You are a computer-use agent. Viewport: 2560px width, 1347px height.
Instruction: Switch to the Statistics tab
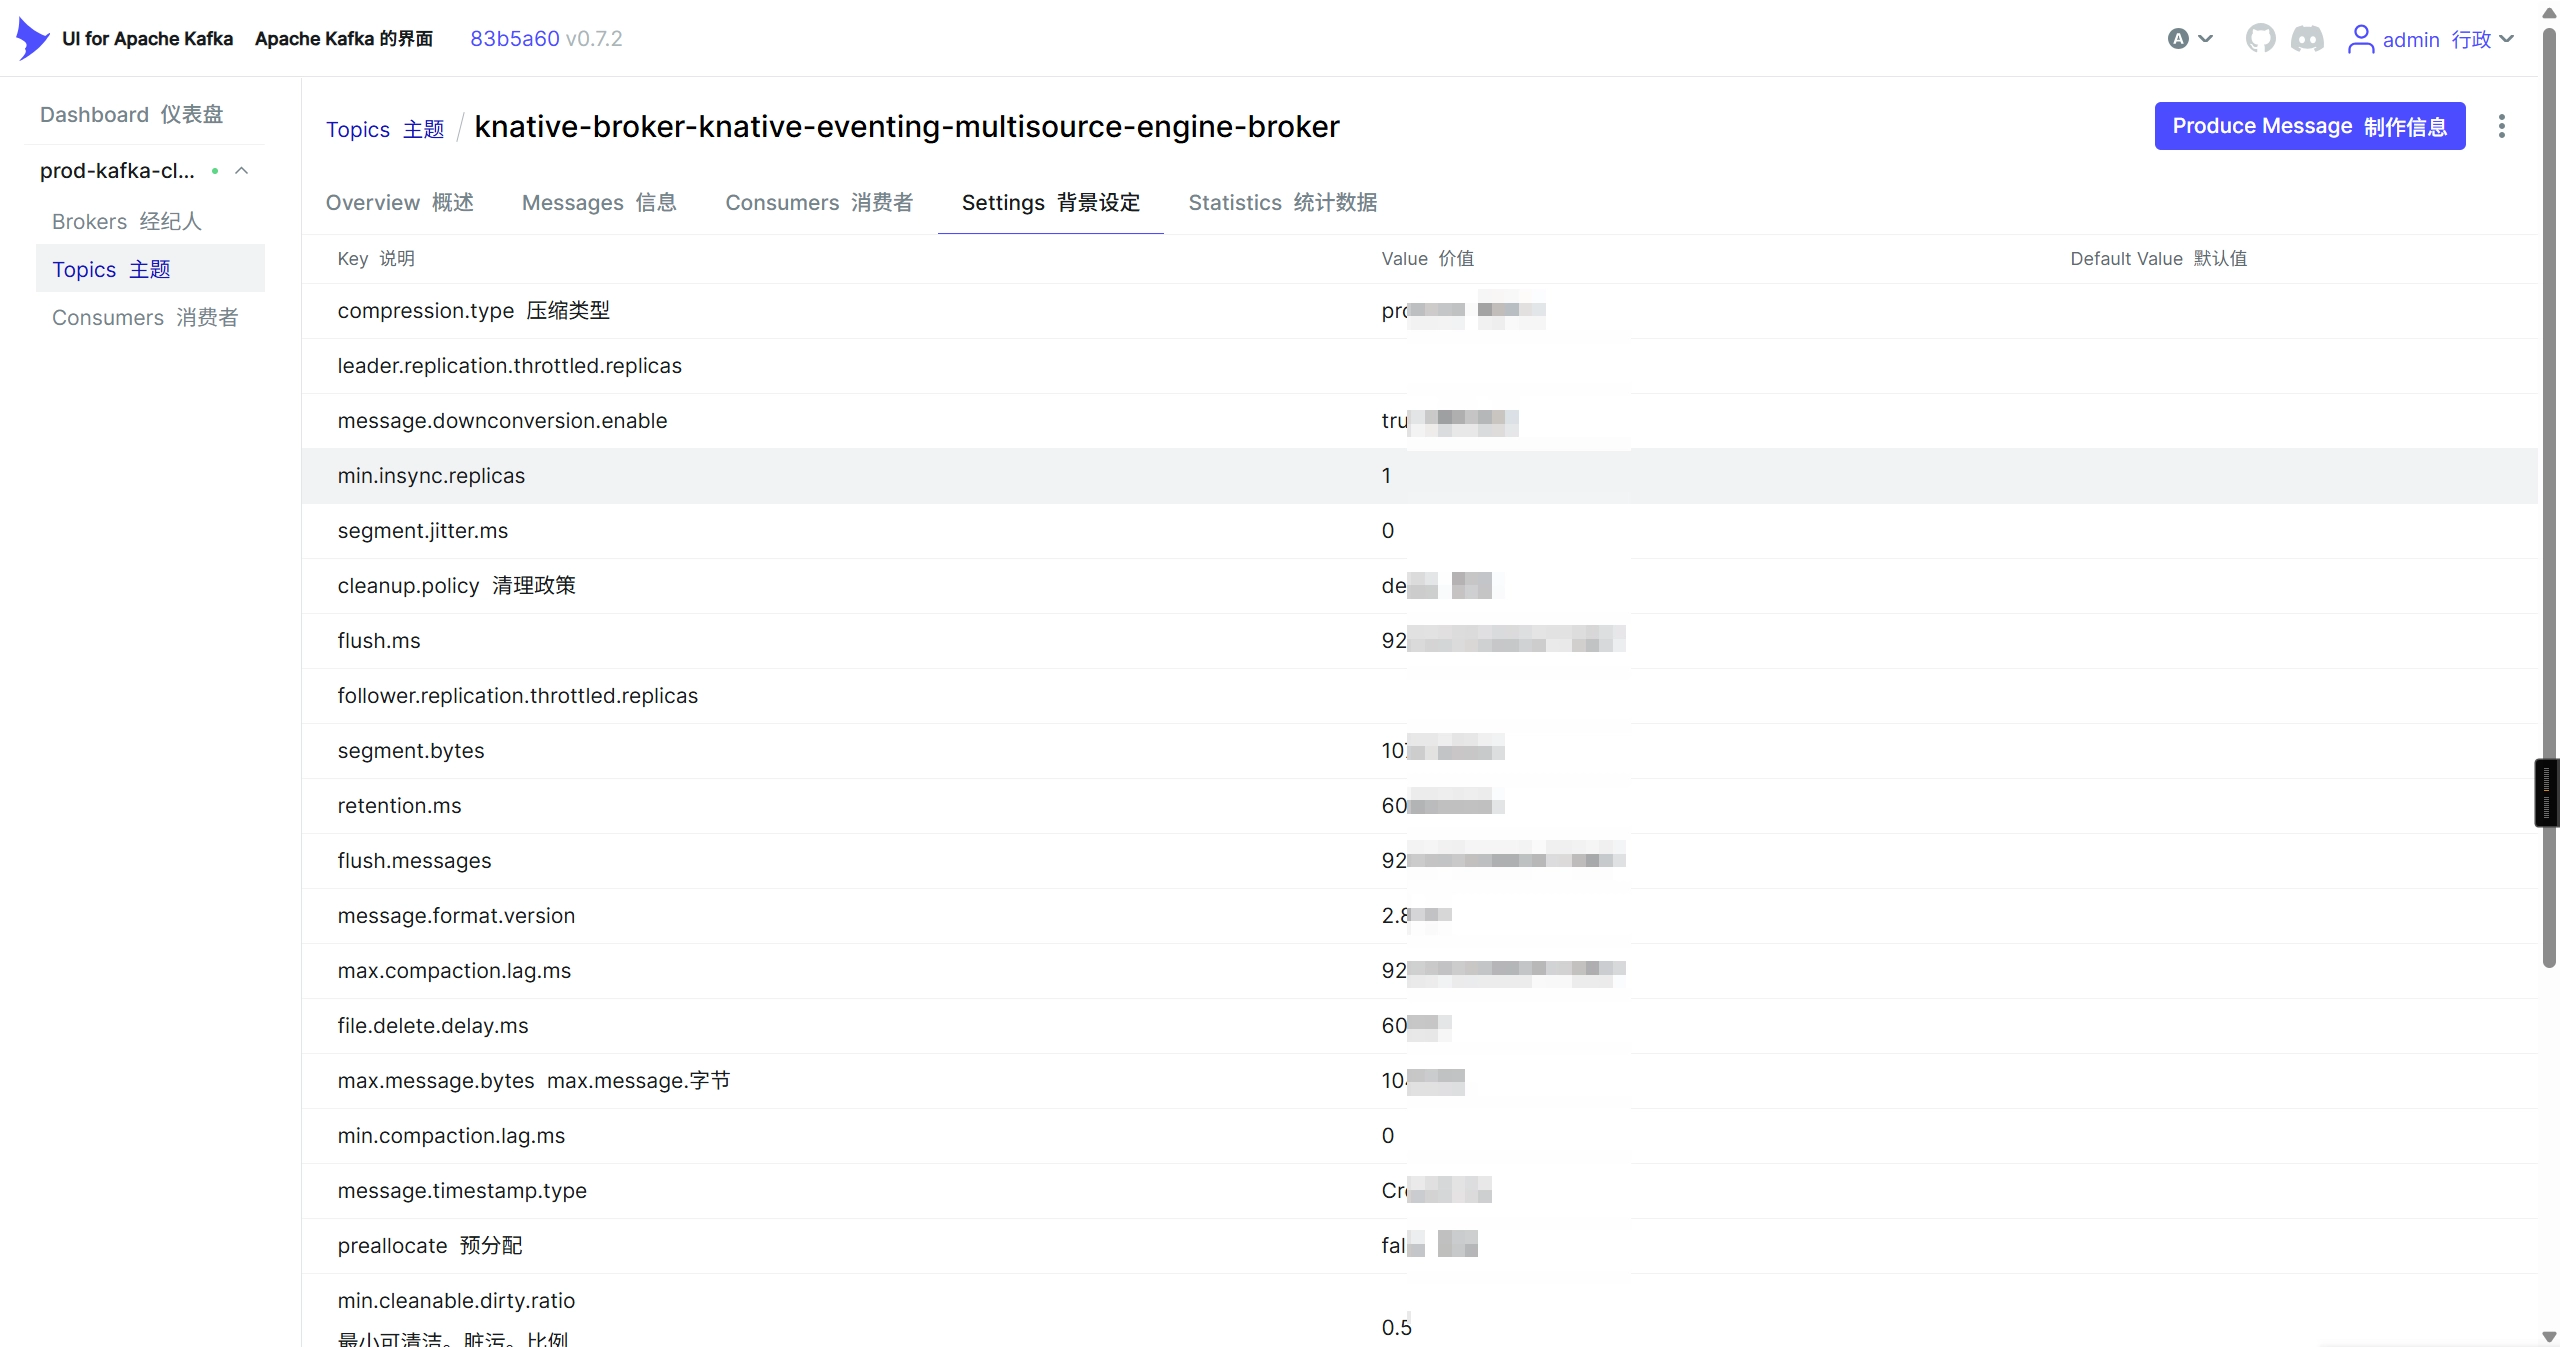[1283, 203]
